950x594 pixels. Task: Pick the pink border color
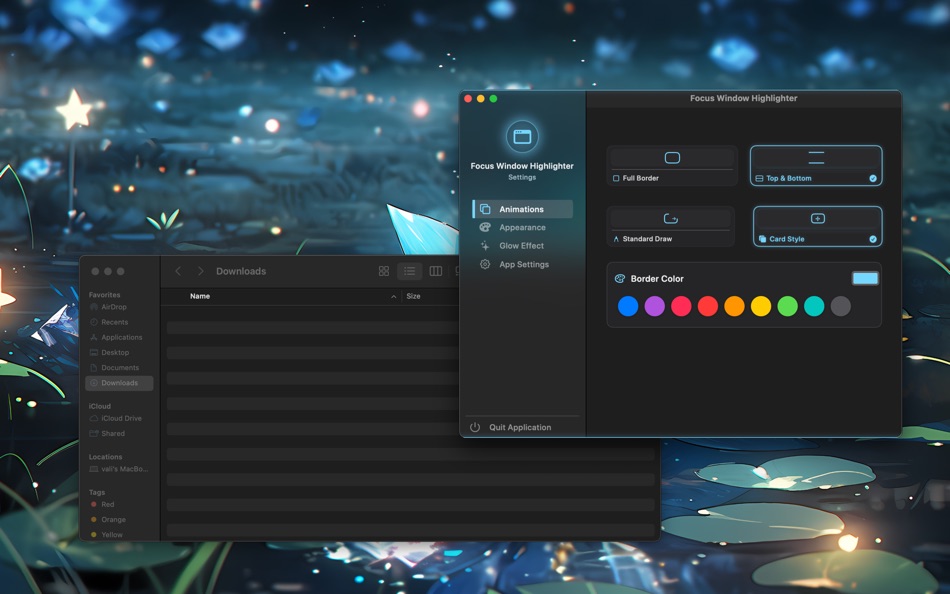click(x=681, y=306)
